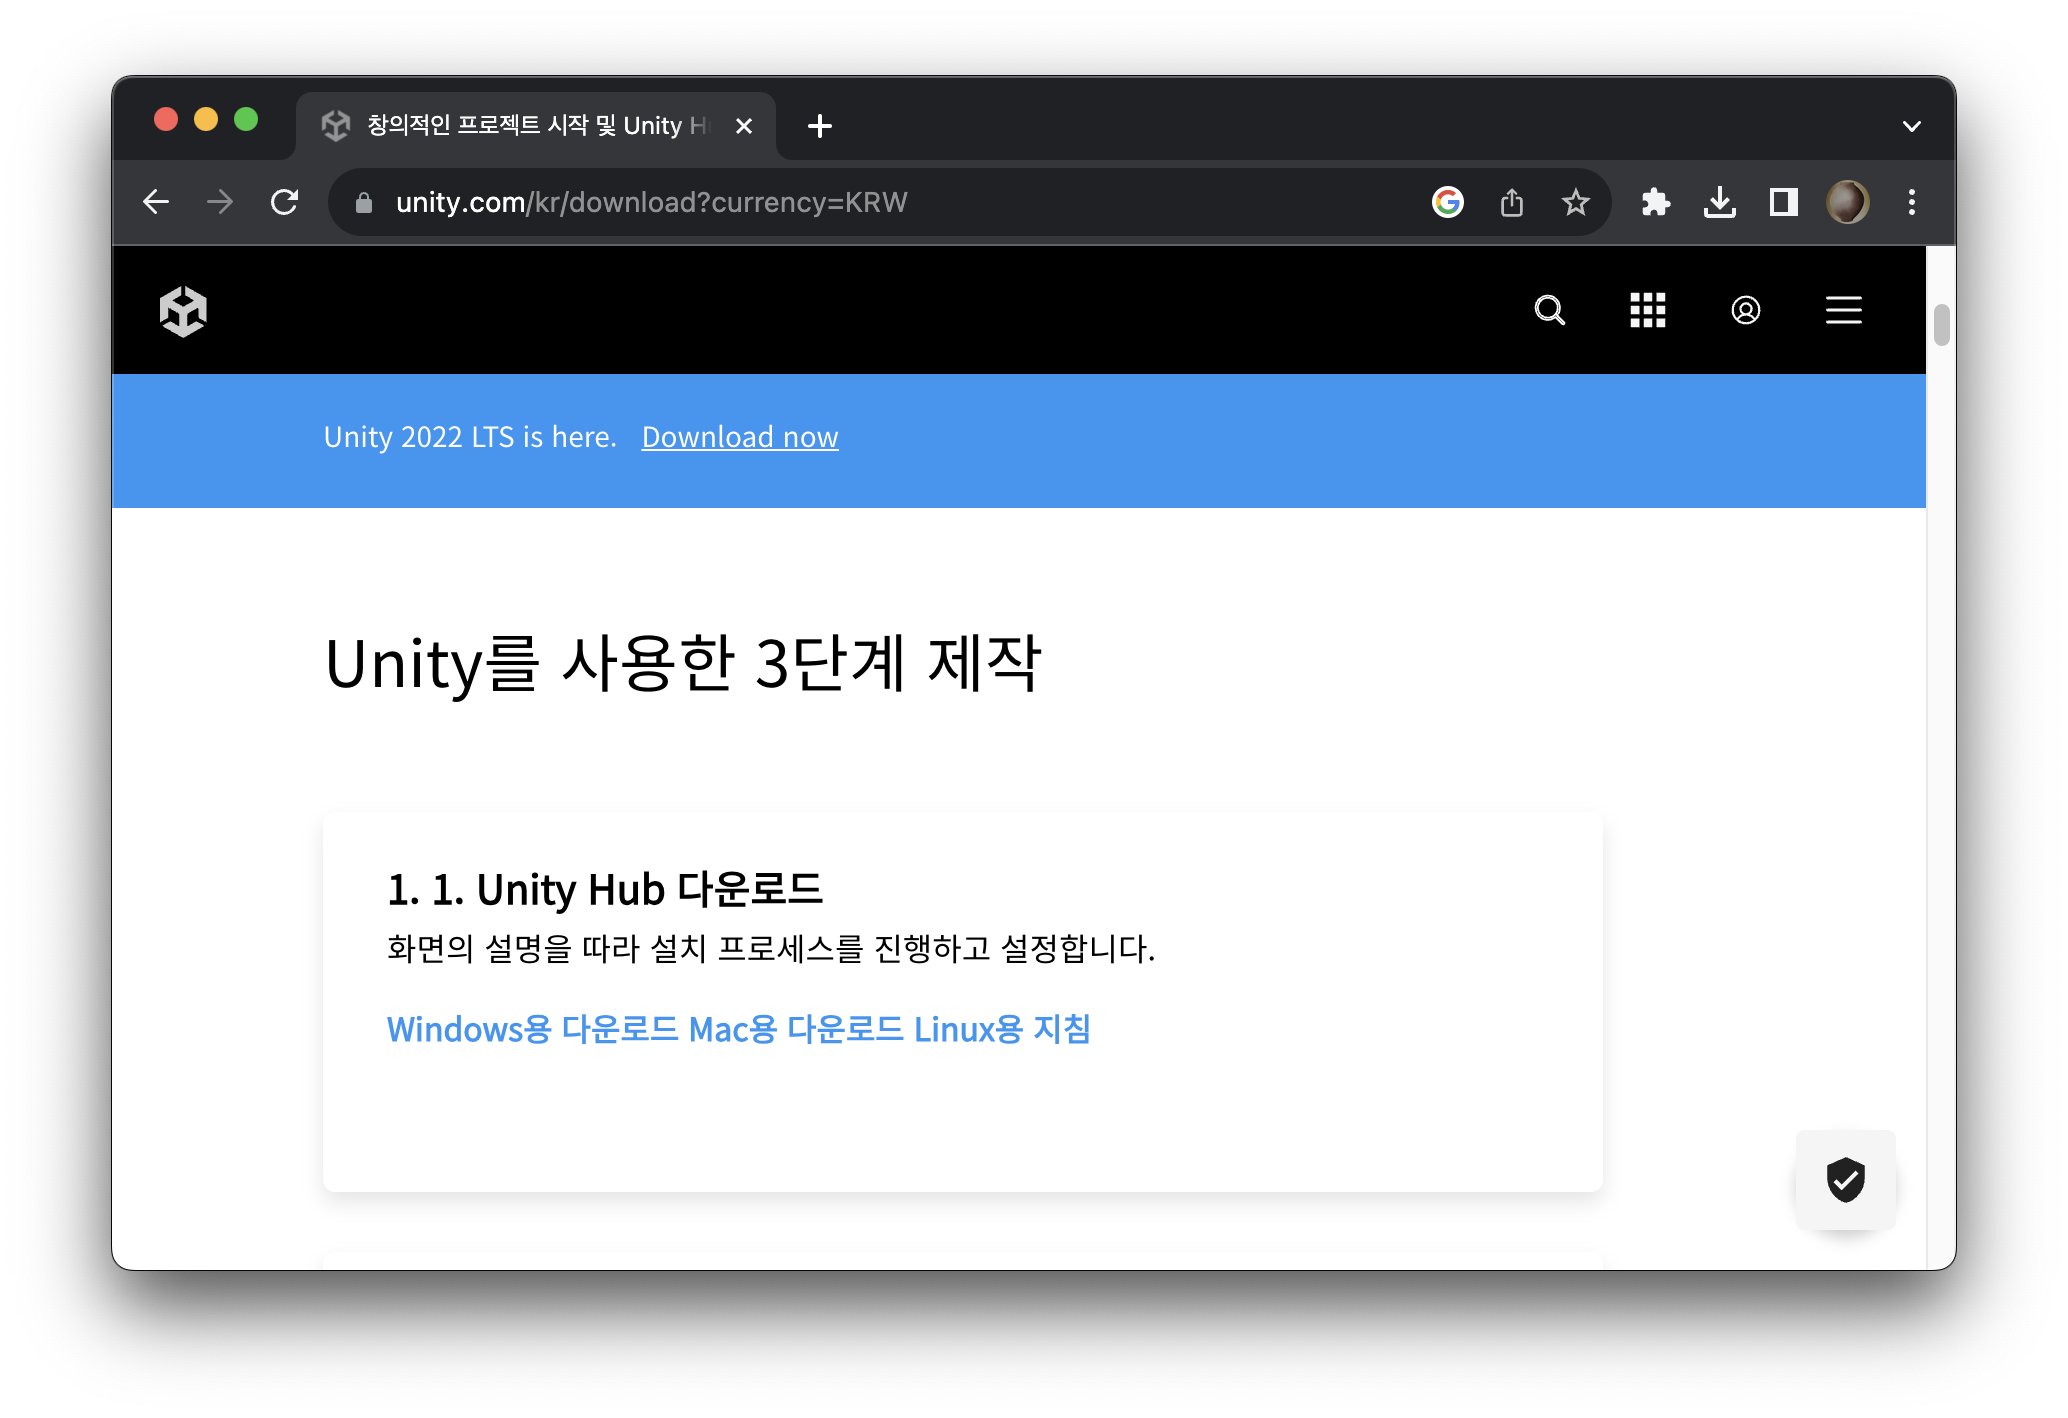Select the Unity download page tab
Image resolution: width=2068 pixels, height=1418 pixels.
coord(536,126)
